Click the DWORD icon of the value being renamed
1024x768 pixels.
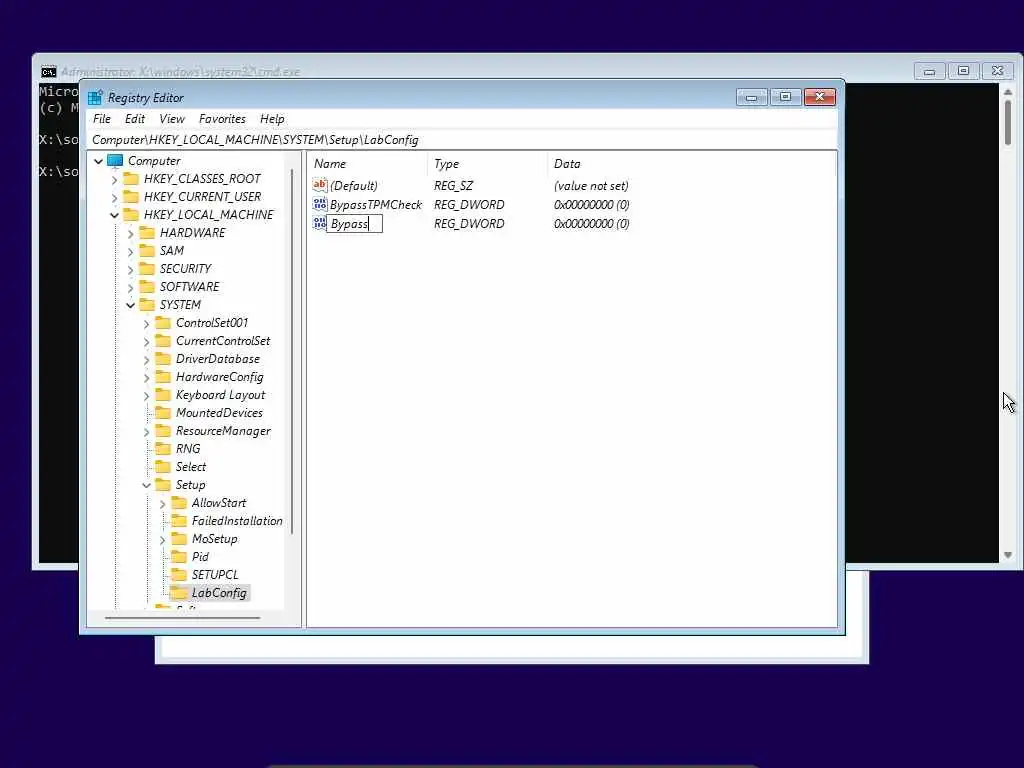click(319, 223)
